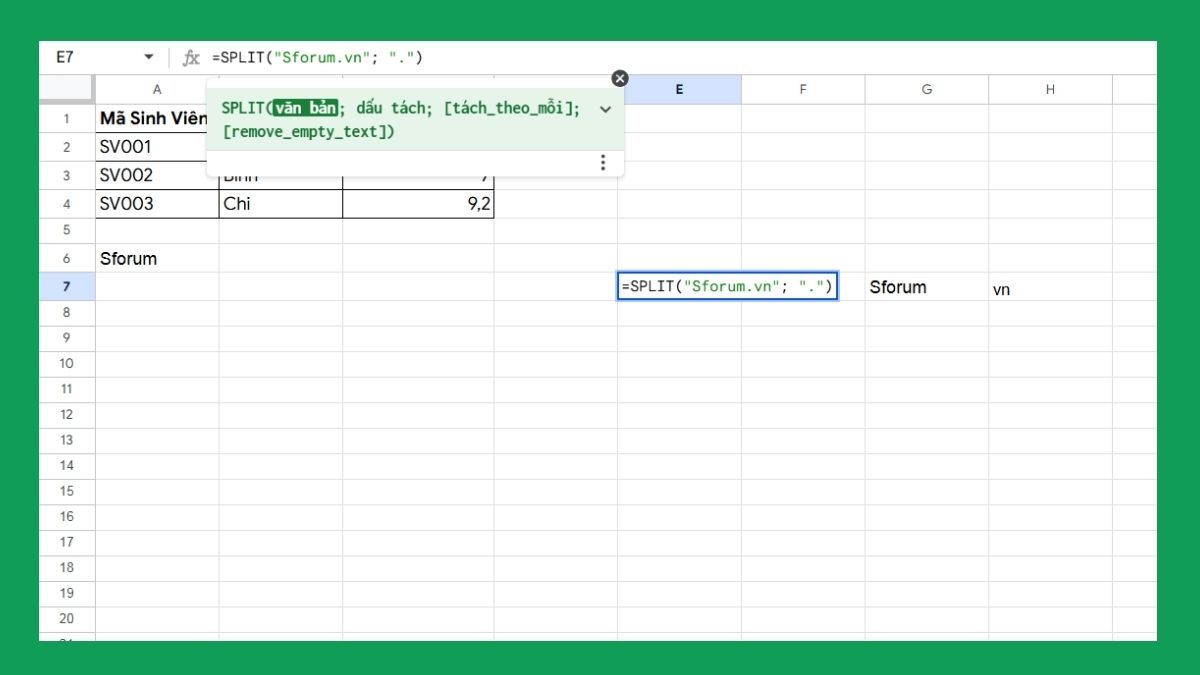Select column E header
The width and height of the screenshot is (1200, 675).
coord(679,89)
